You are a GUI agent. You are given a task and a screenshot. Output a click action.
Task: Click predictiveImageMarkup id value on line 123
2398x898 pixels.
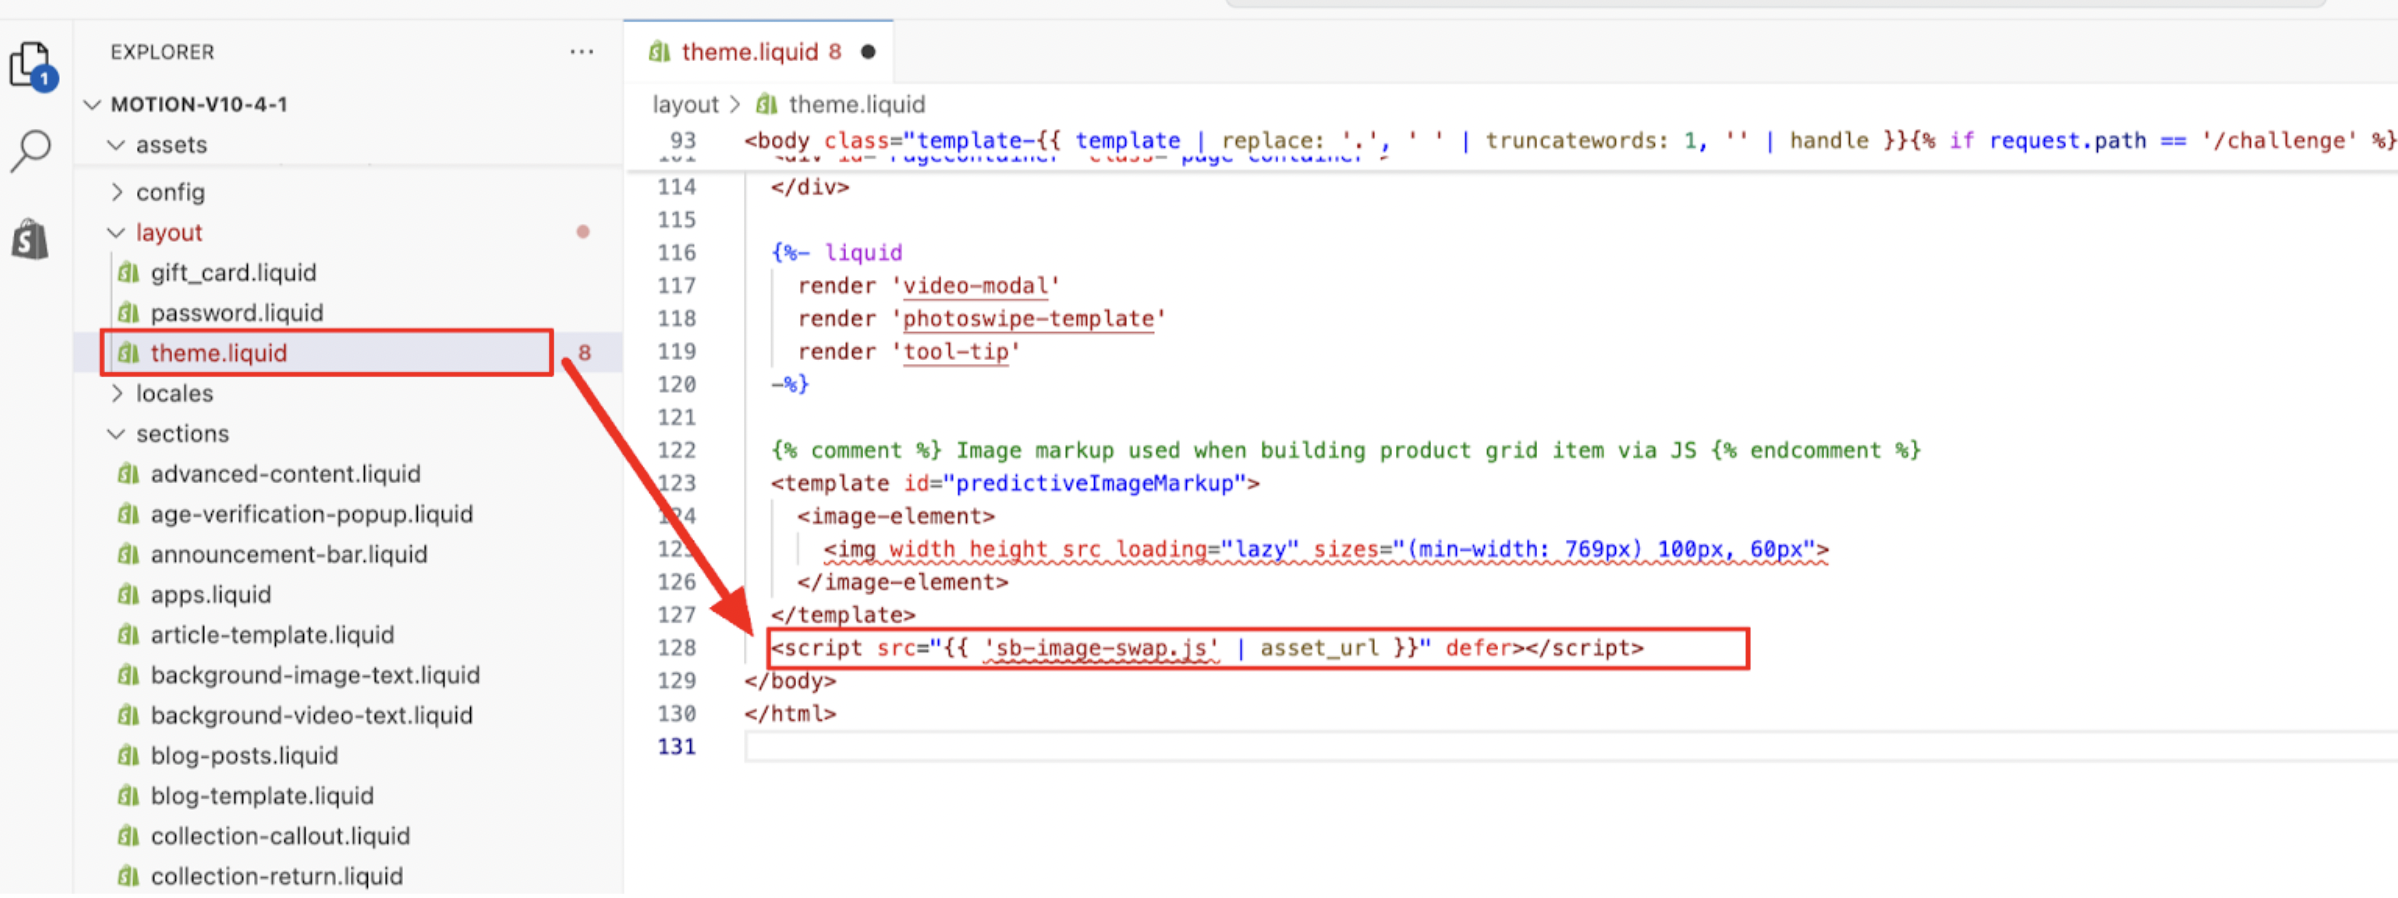(x=1095, y=483)
